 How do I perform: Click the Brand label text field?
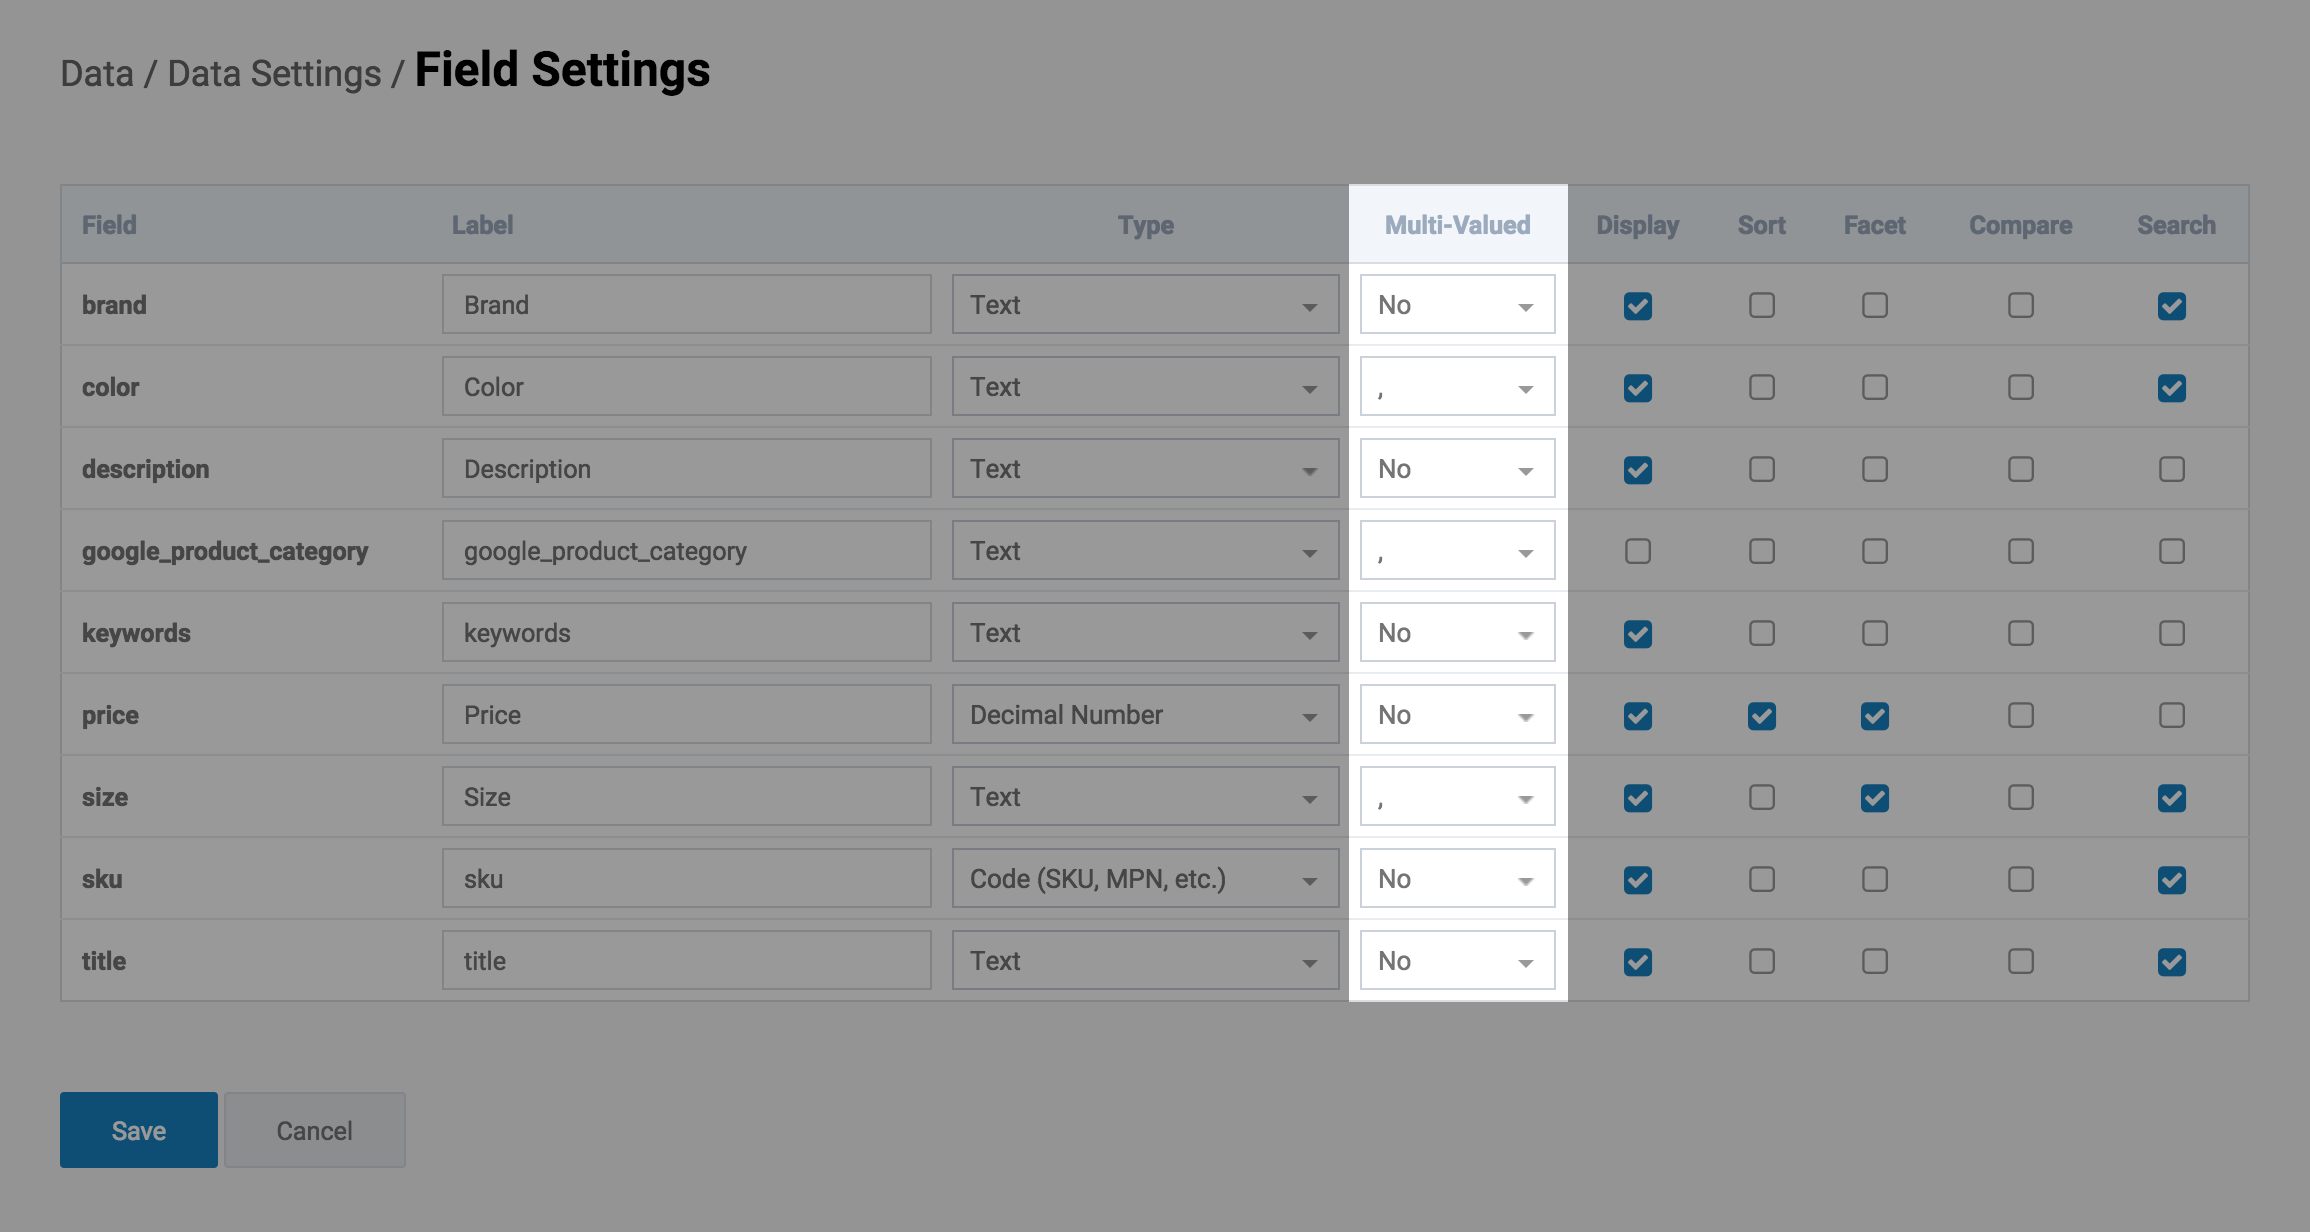(x=687, y=305)
